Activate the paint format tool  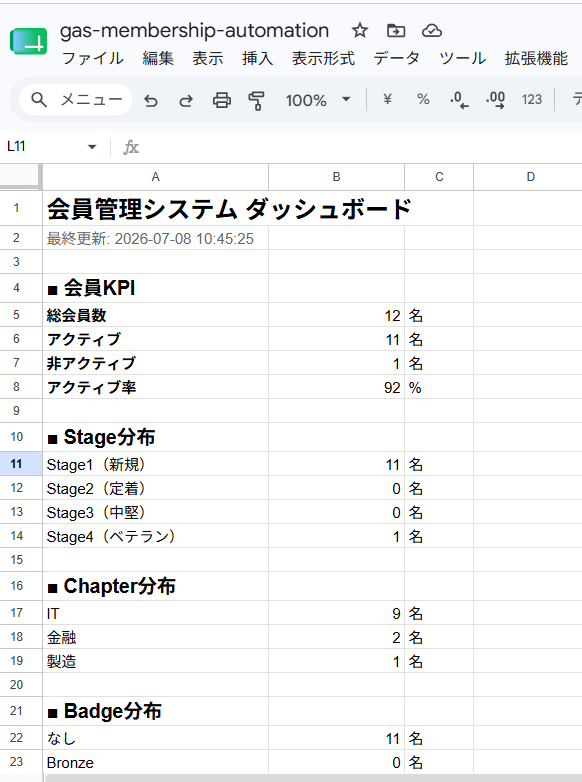(x=256, y=101)
